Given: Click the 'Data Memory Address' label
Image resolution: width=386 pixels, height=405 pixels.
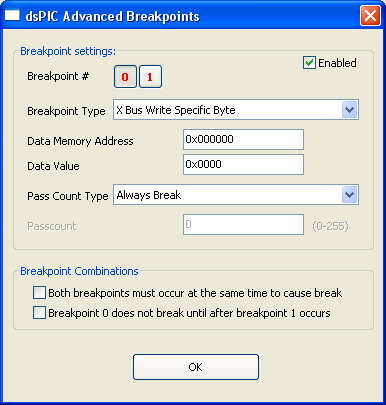Looking at the screenshot, I should click(x=80, y=141).
